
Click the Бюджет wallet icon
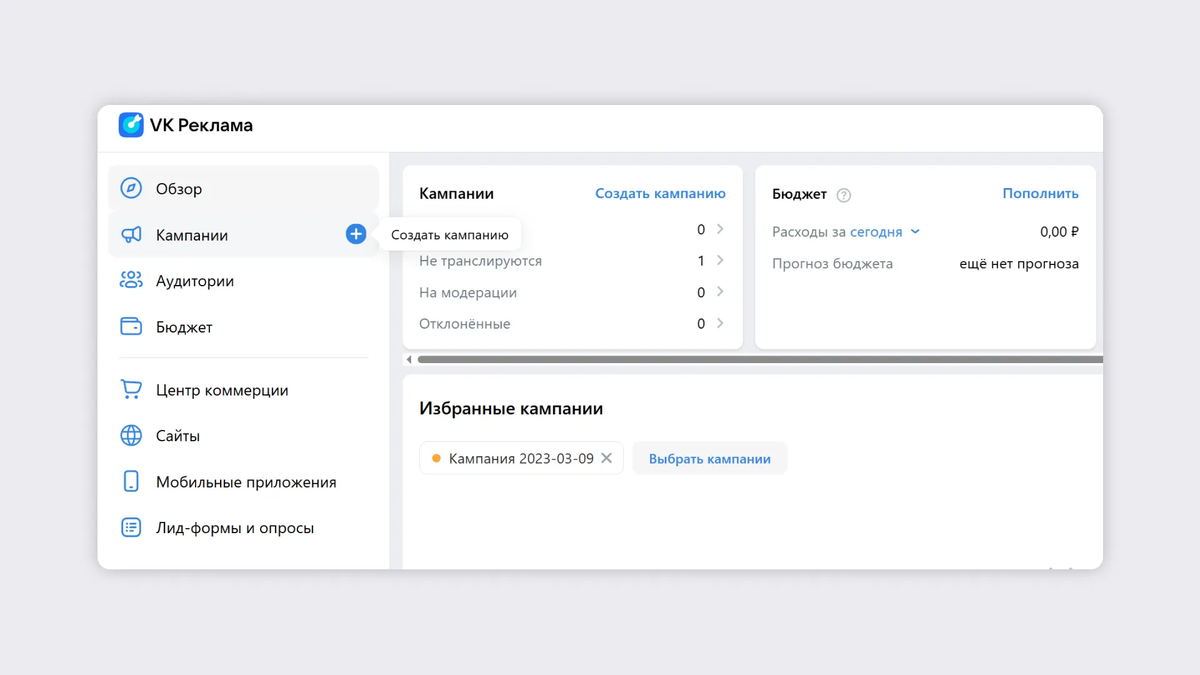131,327
